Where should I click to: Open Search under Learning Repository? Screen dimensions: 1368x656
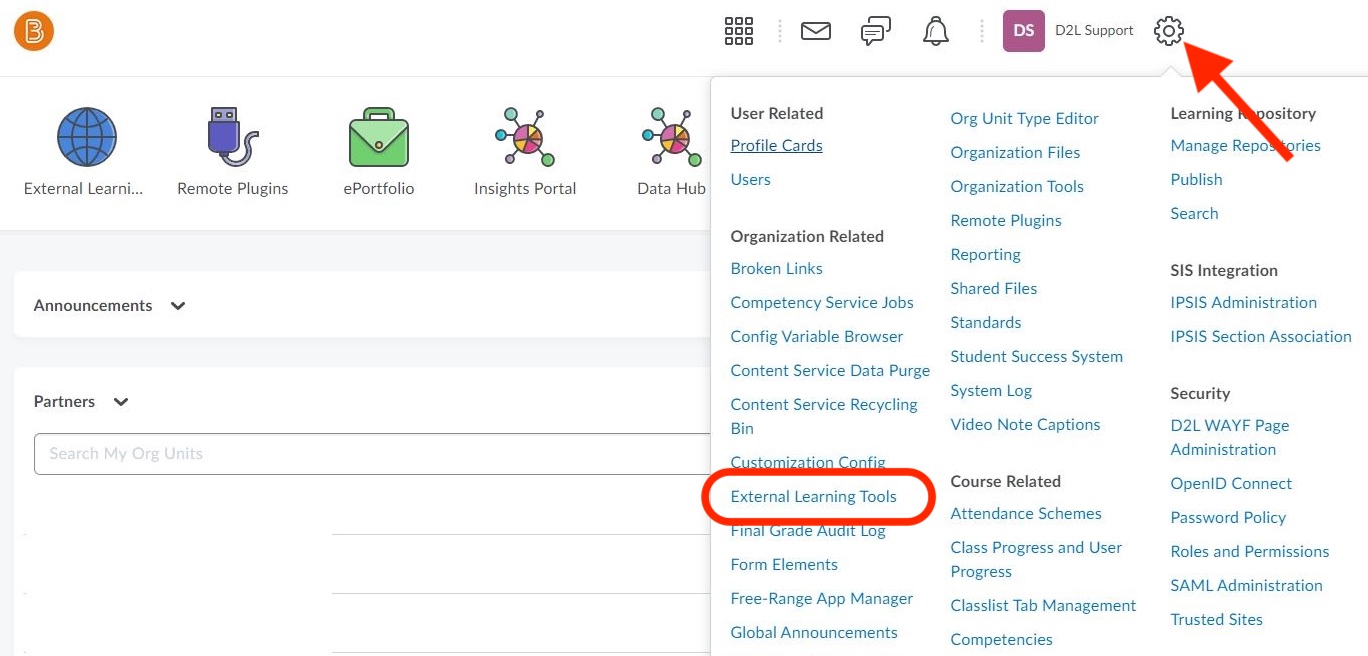[x=1194, y=214]
